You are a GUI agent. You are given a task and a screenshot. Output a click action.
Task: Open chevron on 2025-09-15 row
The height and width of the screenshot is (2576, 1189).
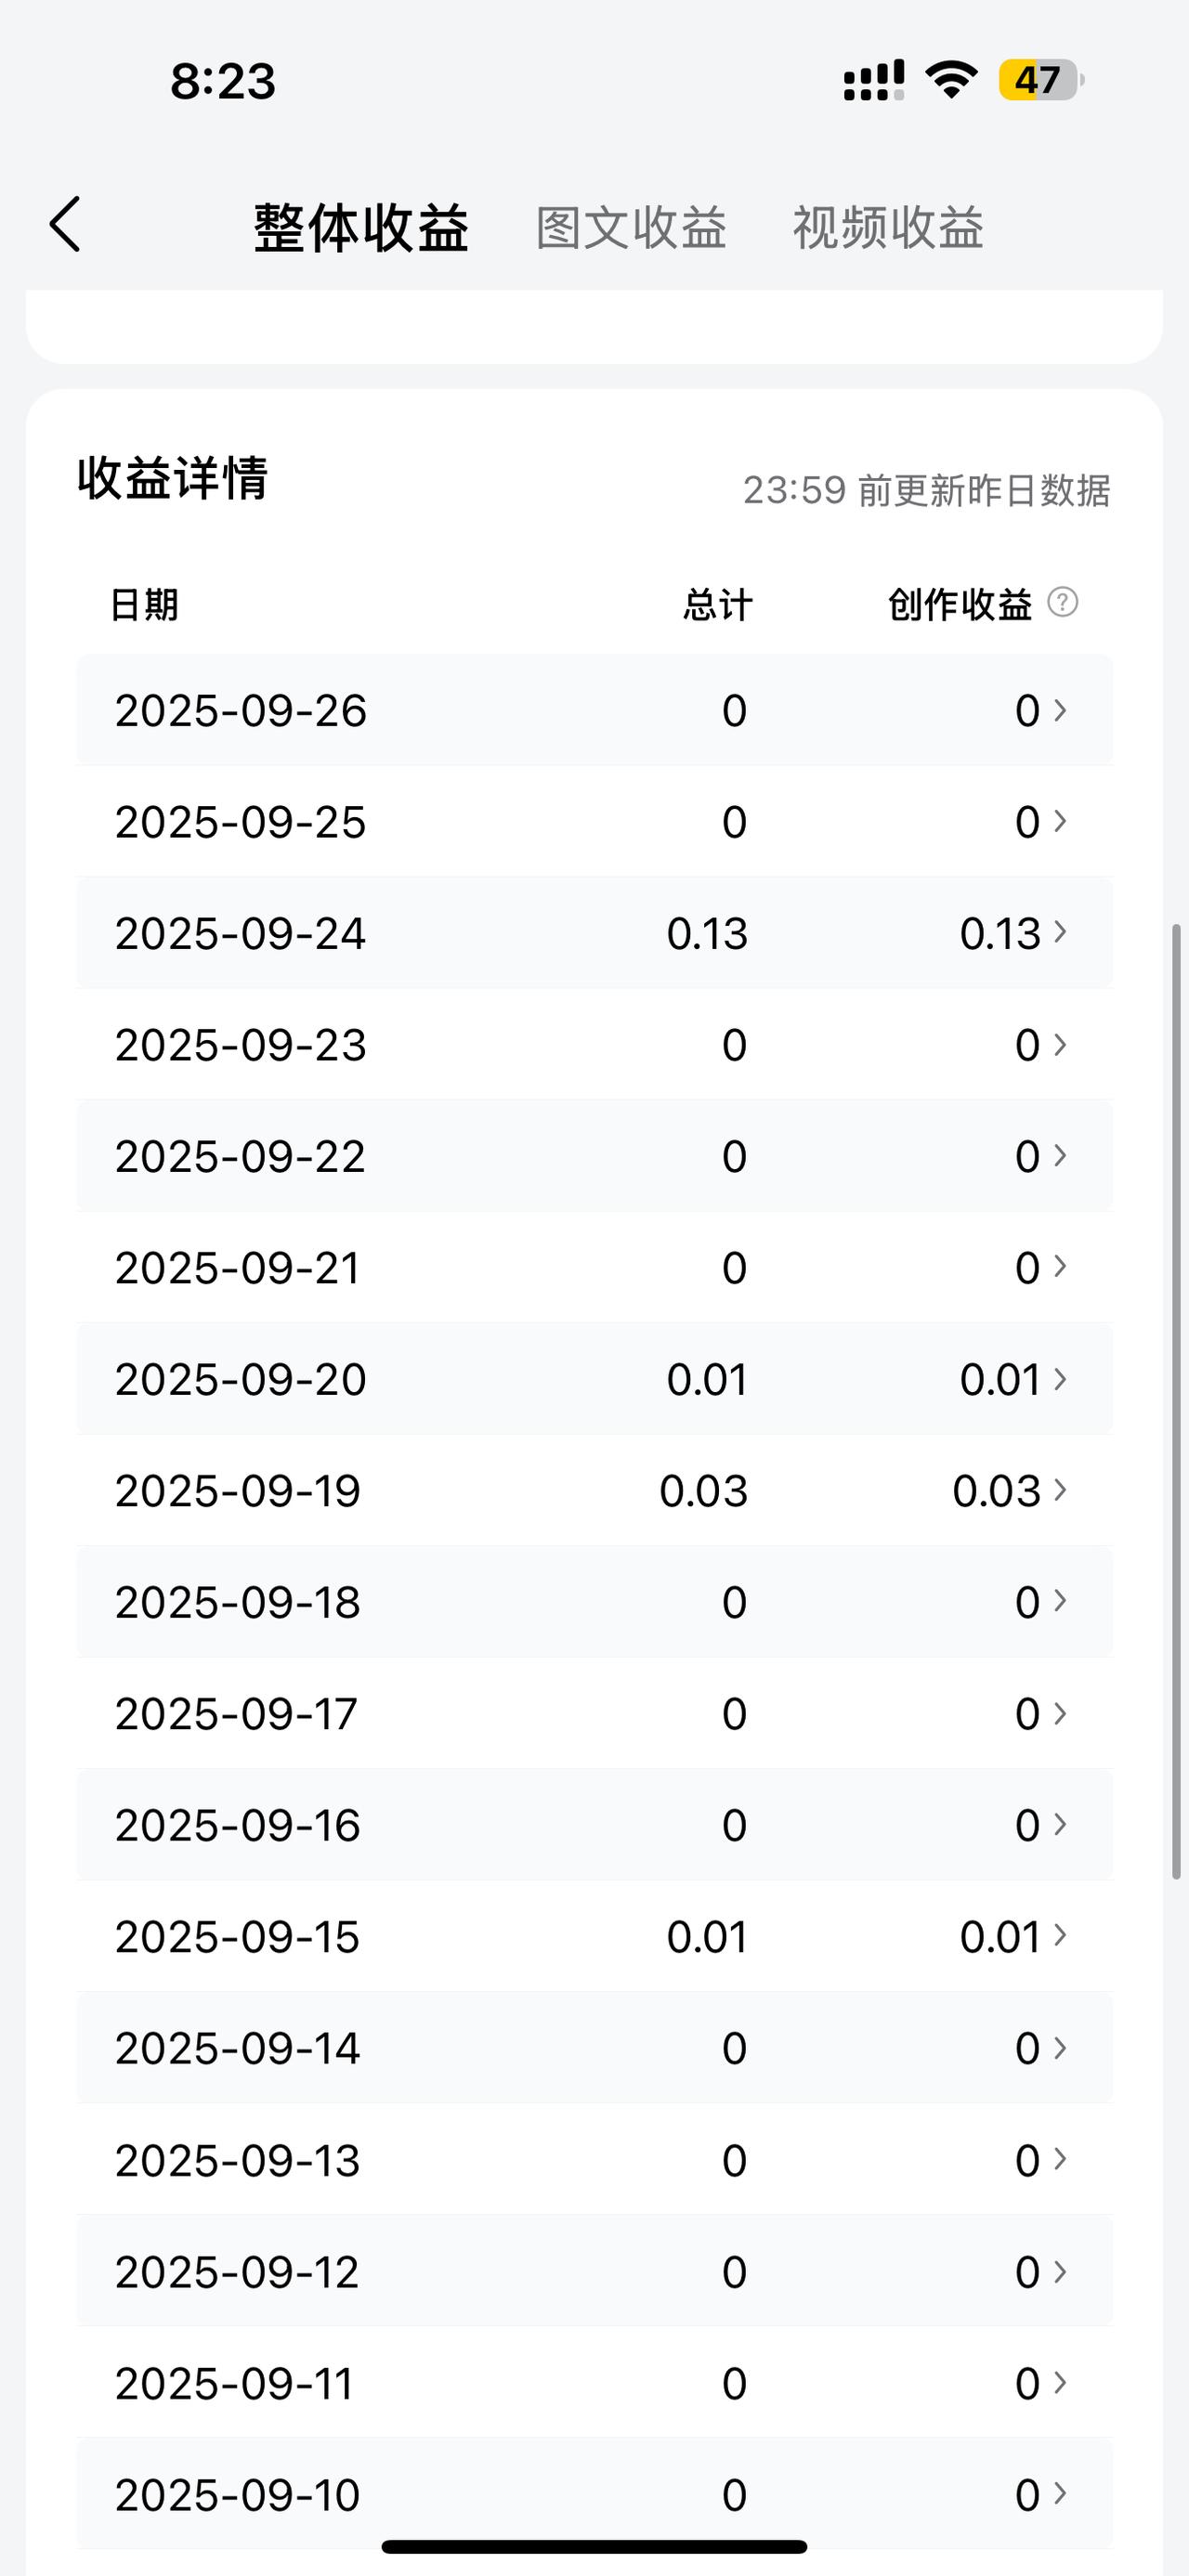pos(1060,1936)
